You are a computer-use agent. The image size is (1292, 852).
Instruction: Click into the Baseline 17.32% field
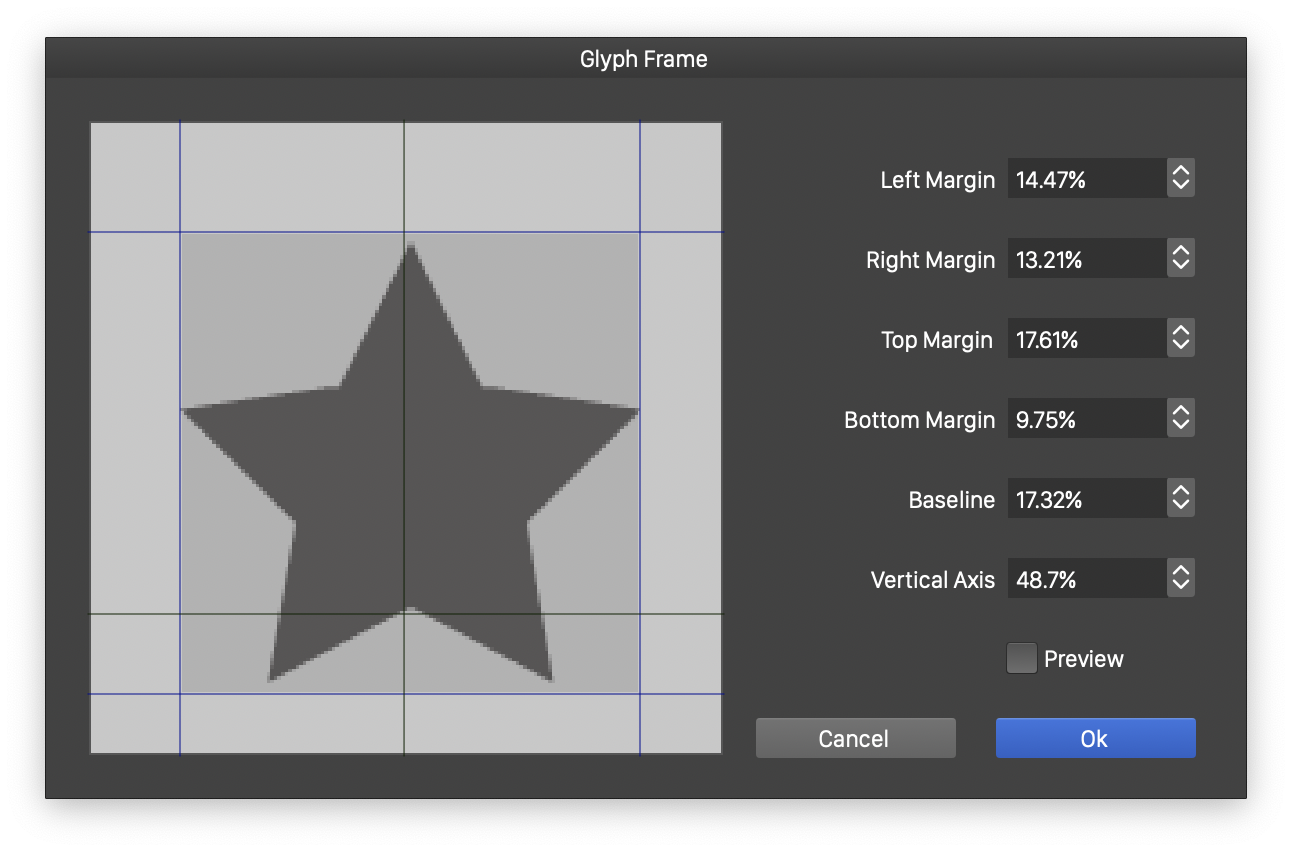[x=1085, y=498]
